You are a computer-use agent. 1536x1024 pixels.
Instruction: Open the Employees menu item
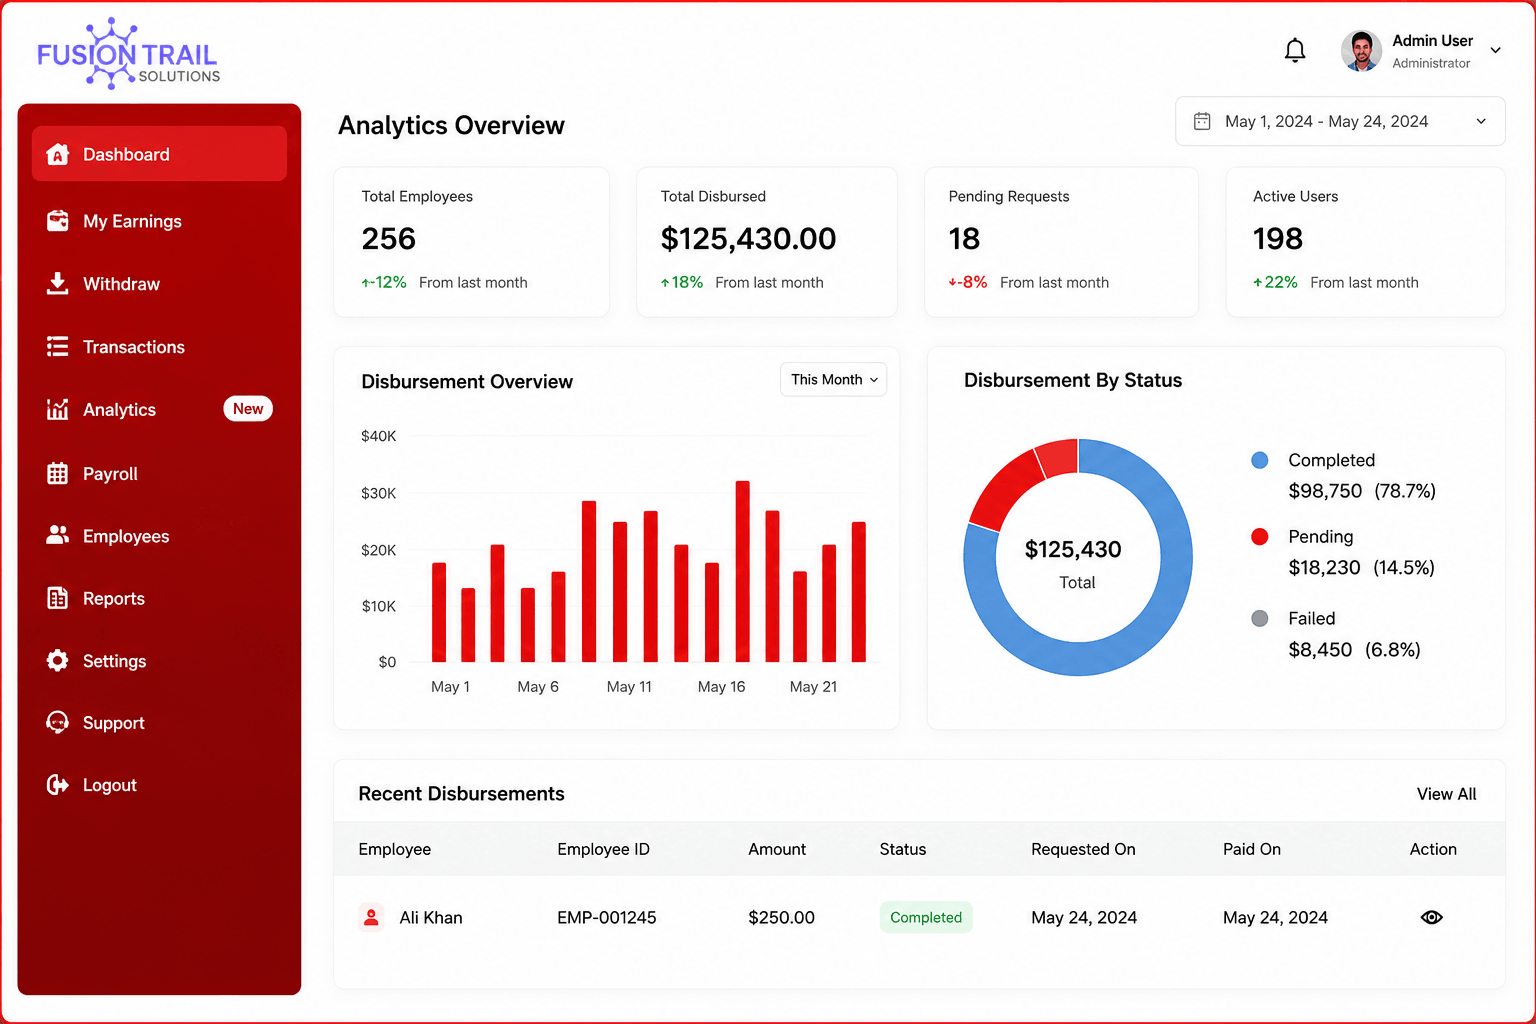point(159,536)
